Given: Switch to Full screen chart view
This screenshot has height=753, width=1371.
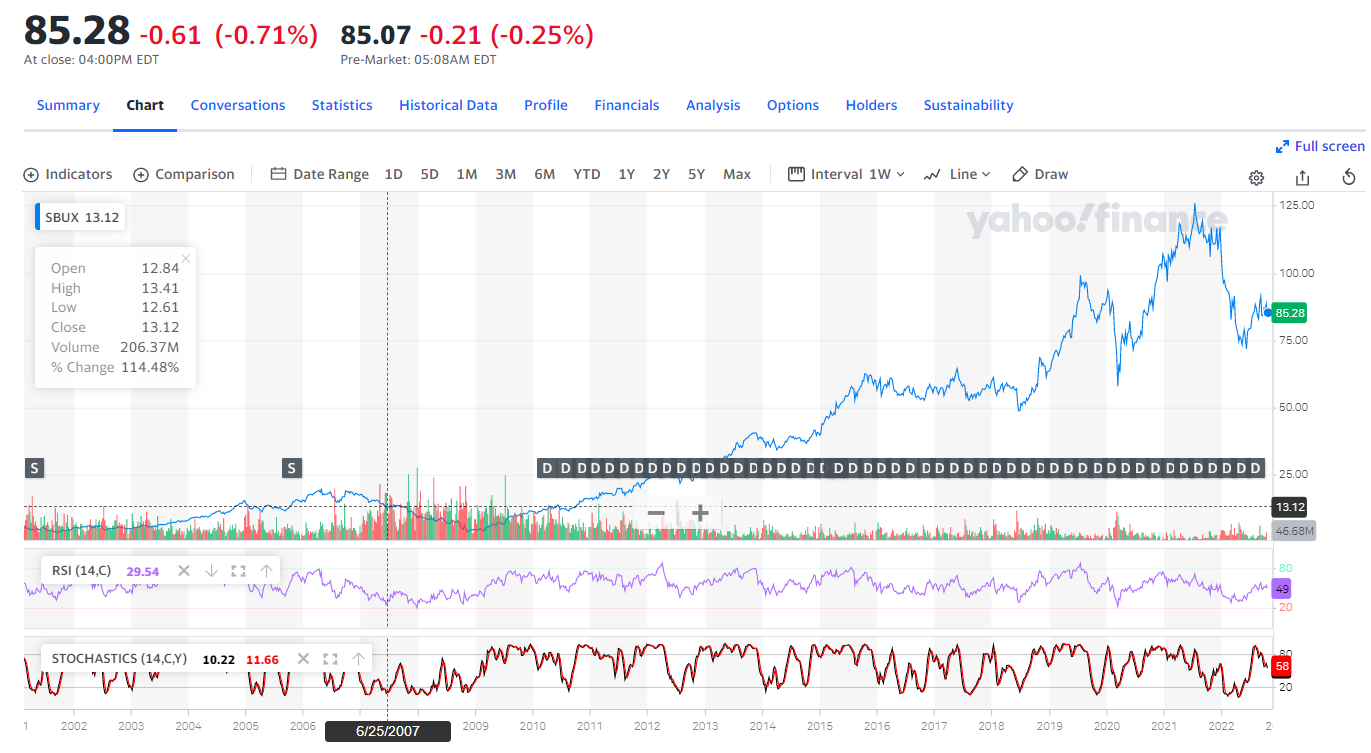Looking at the screenshot, I should tap(1320, 146).
